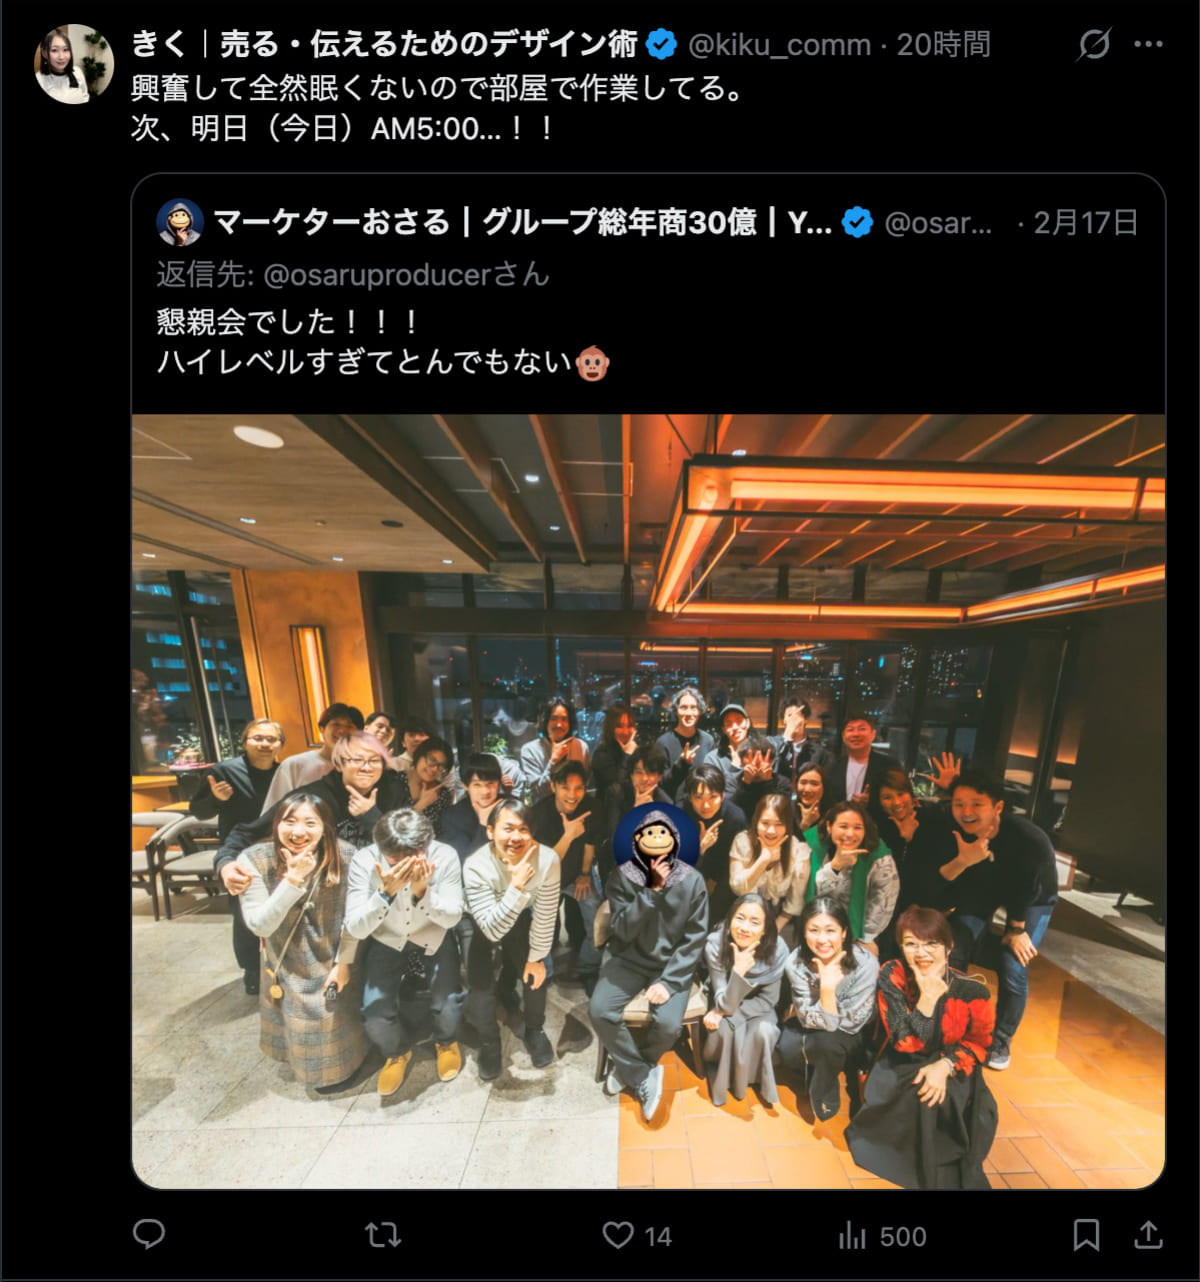Image resolution: width=1200 pixels, height=1282 pixels.
Task: Click the reply speech bubble icon
Action: (x=149, y=1235)
